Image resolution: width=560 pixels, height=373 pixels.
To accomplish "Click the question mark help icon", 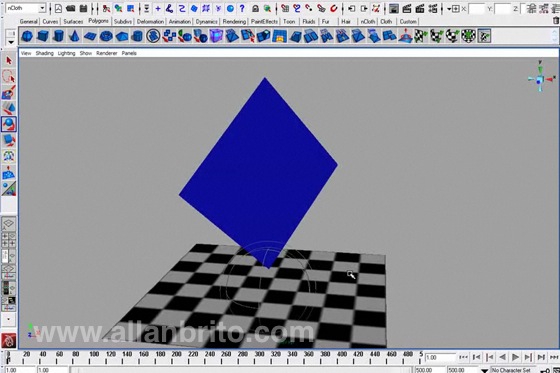I will [242, 8].
